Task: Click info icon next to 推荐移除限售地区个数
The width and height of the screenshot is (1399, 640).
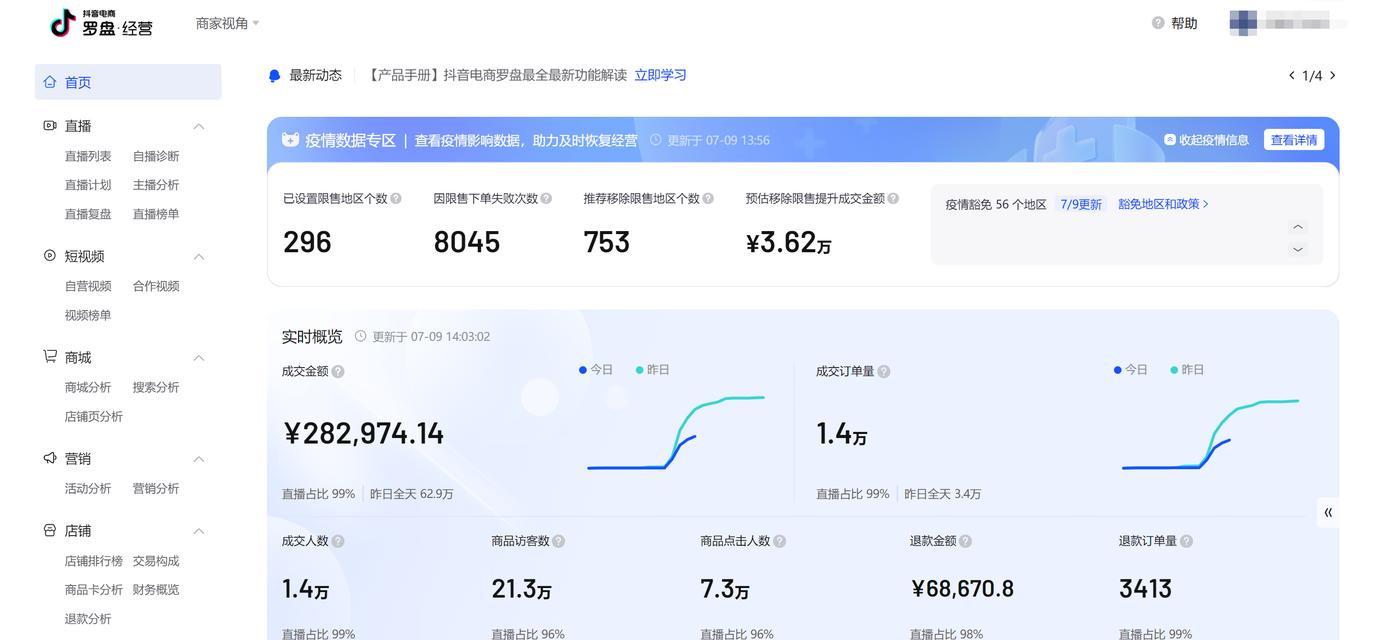Action: [x=708, y=198]
